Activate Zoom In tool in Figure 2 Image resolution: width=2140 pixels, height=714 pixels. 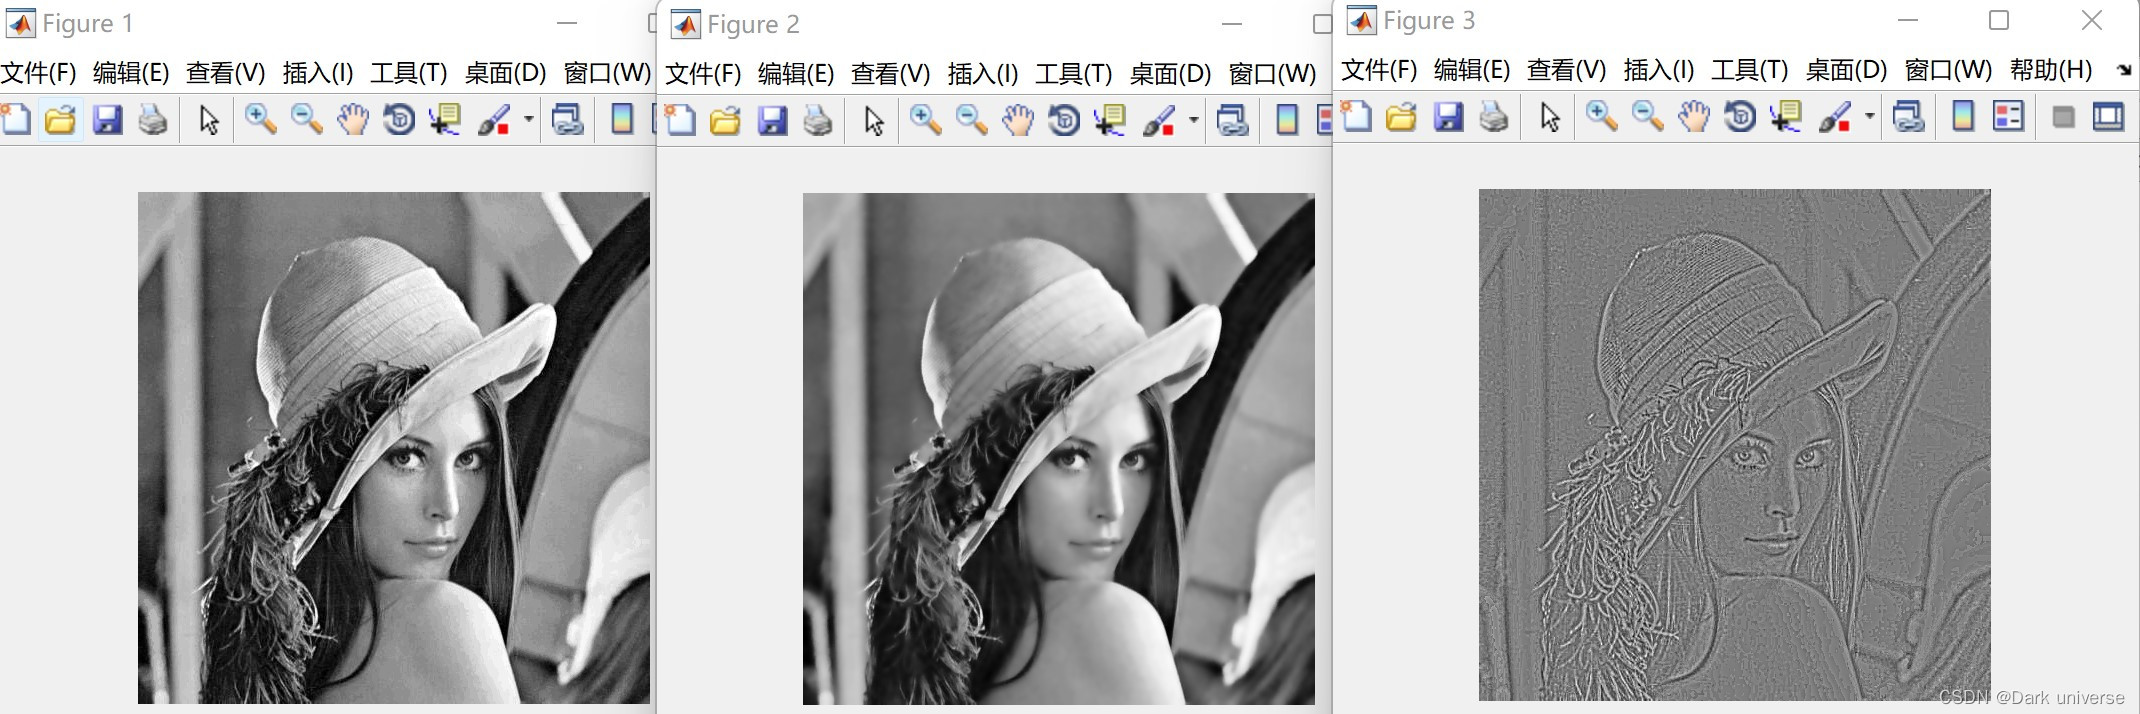pos(925,120)
